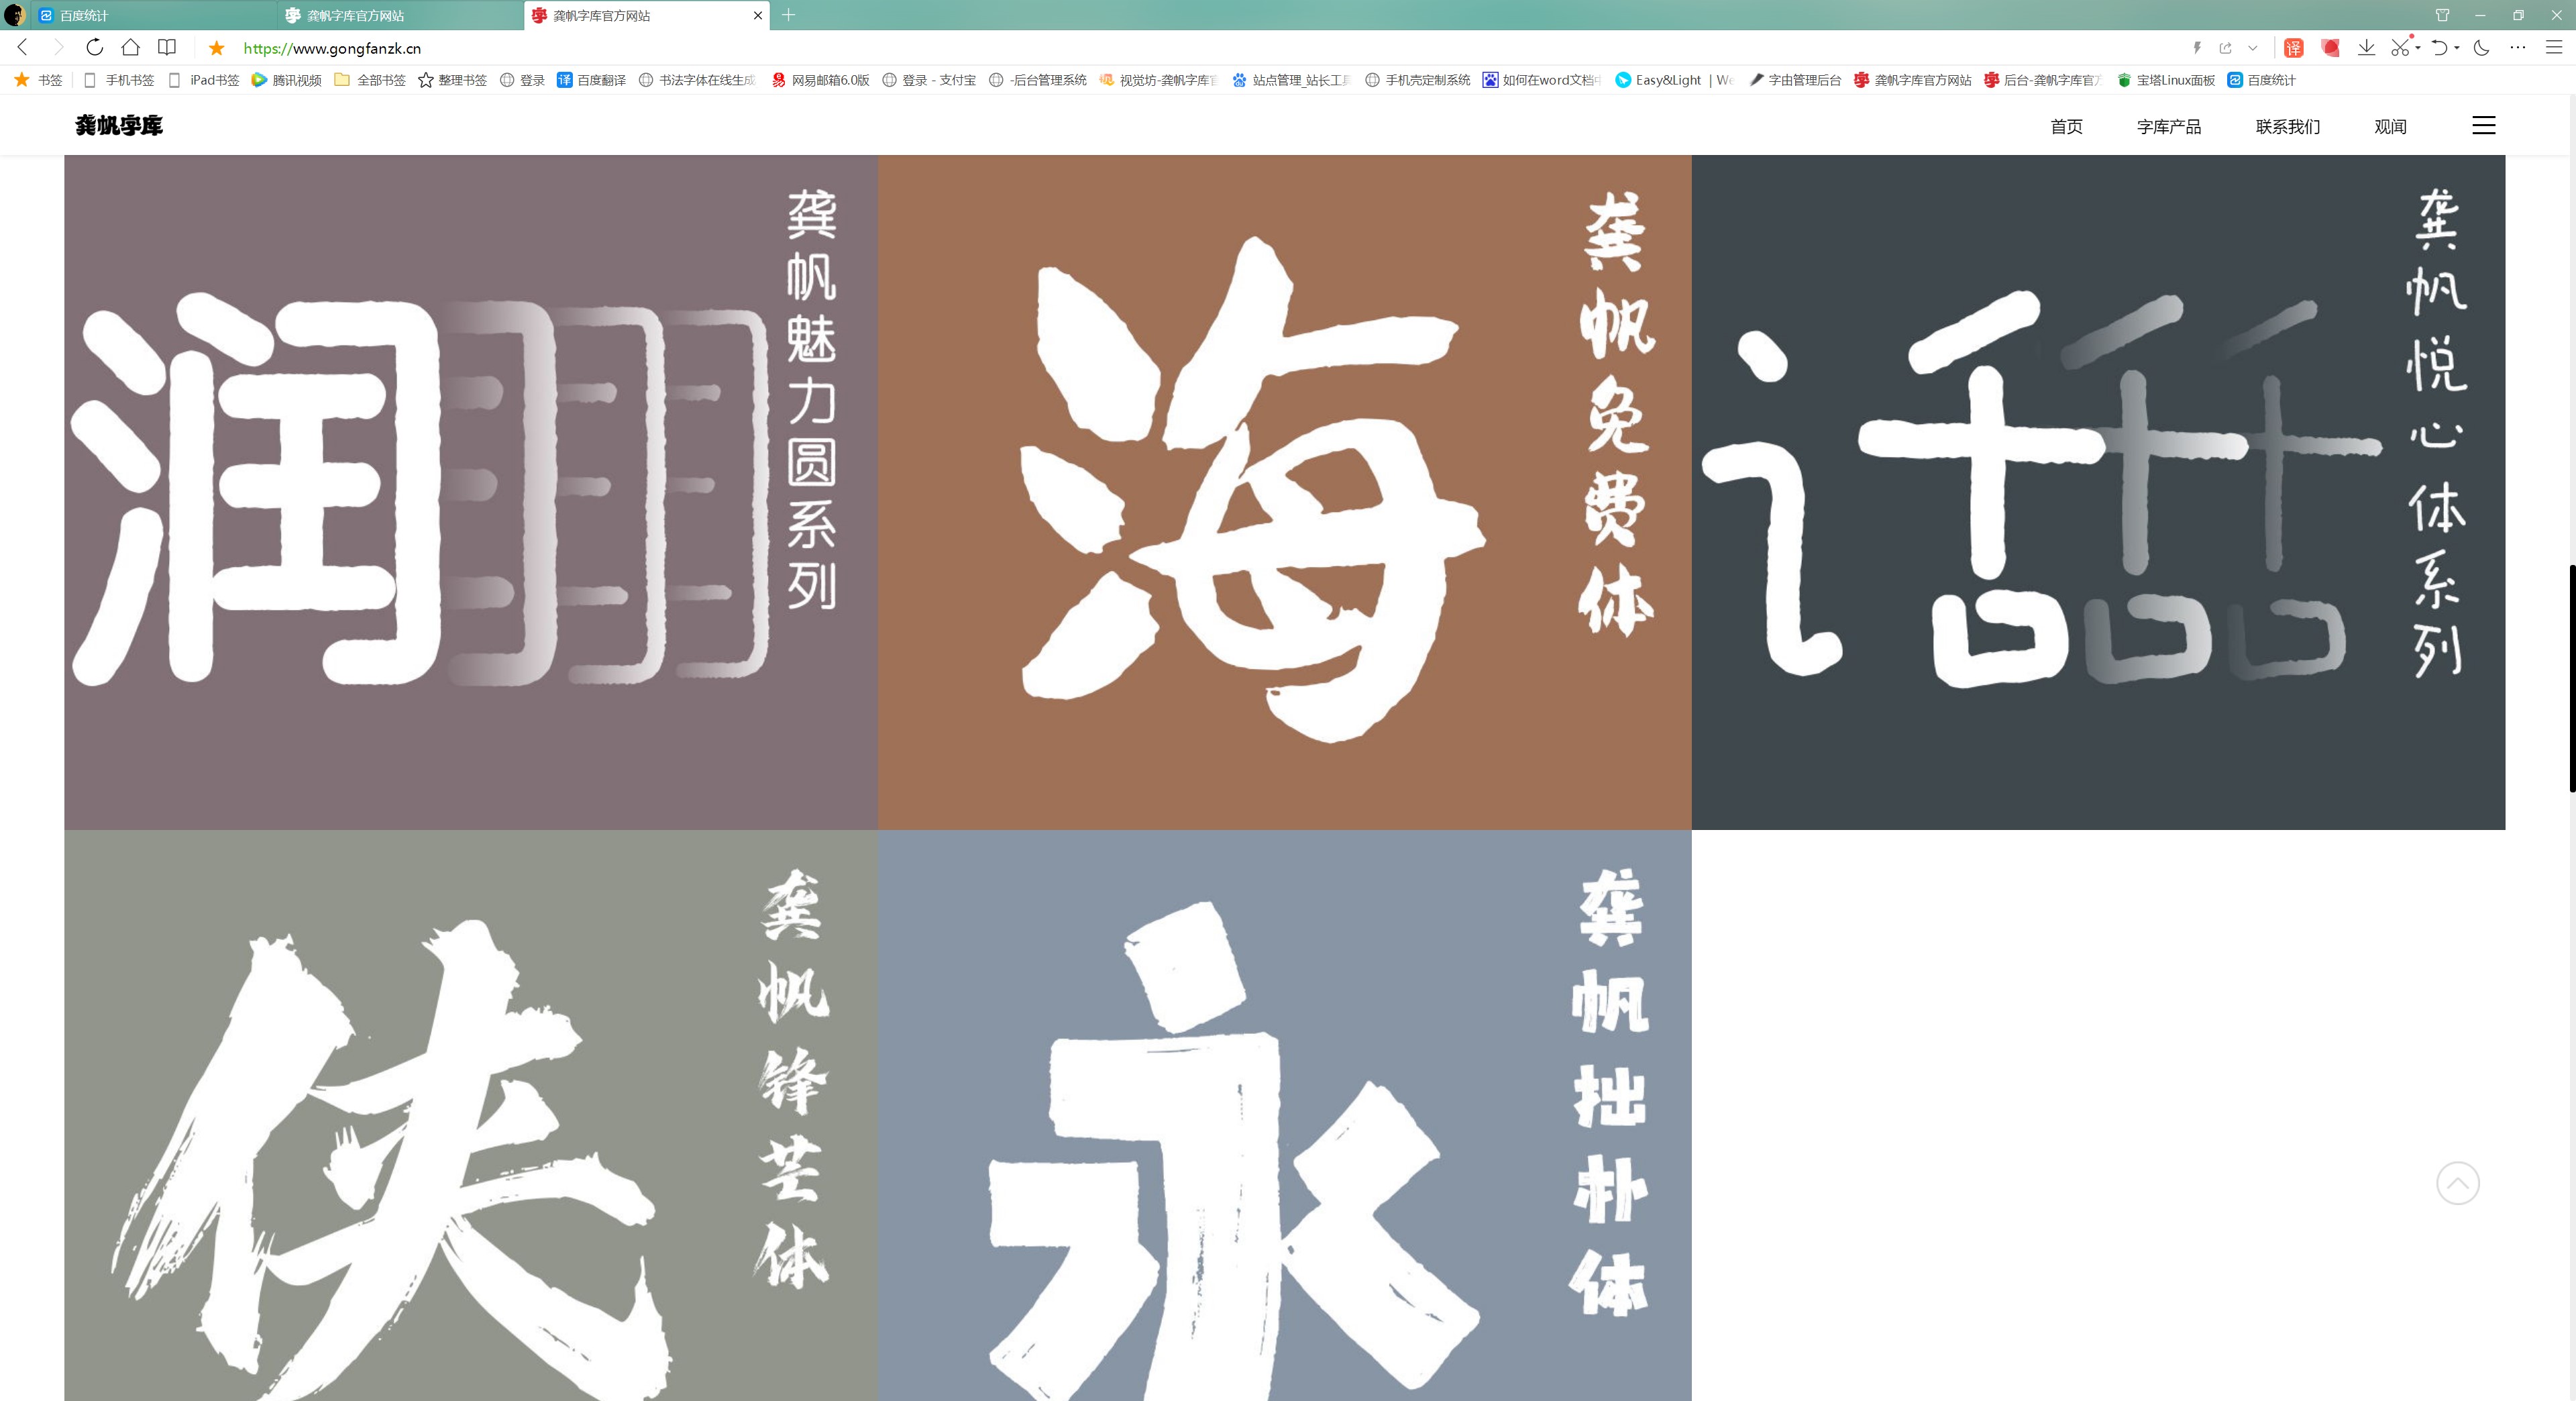This screenshot has width=2576, height=1401.
Task: Expand the address bar dropdown chevron
Action: click(2252, 48)
